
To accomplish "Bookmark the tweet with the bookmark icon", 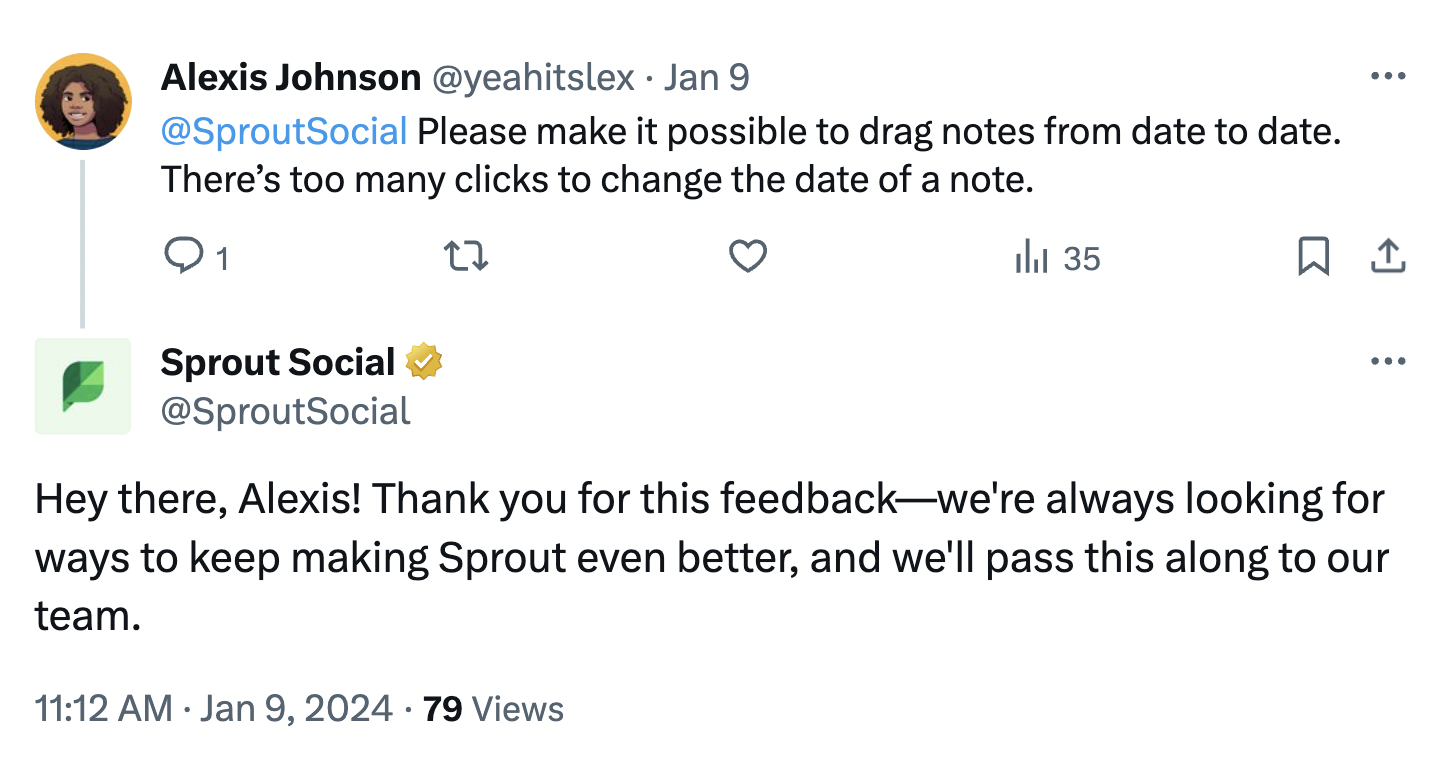I will tap(1314, 257).
